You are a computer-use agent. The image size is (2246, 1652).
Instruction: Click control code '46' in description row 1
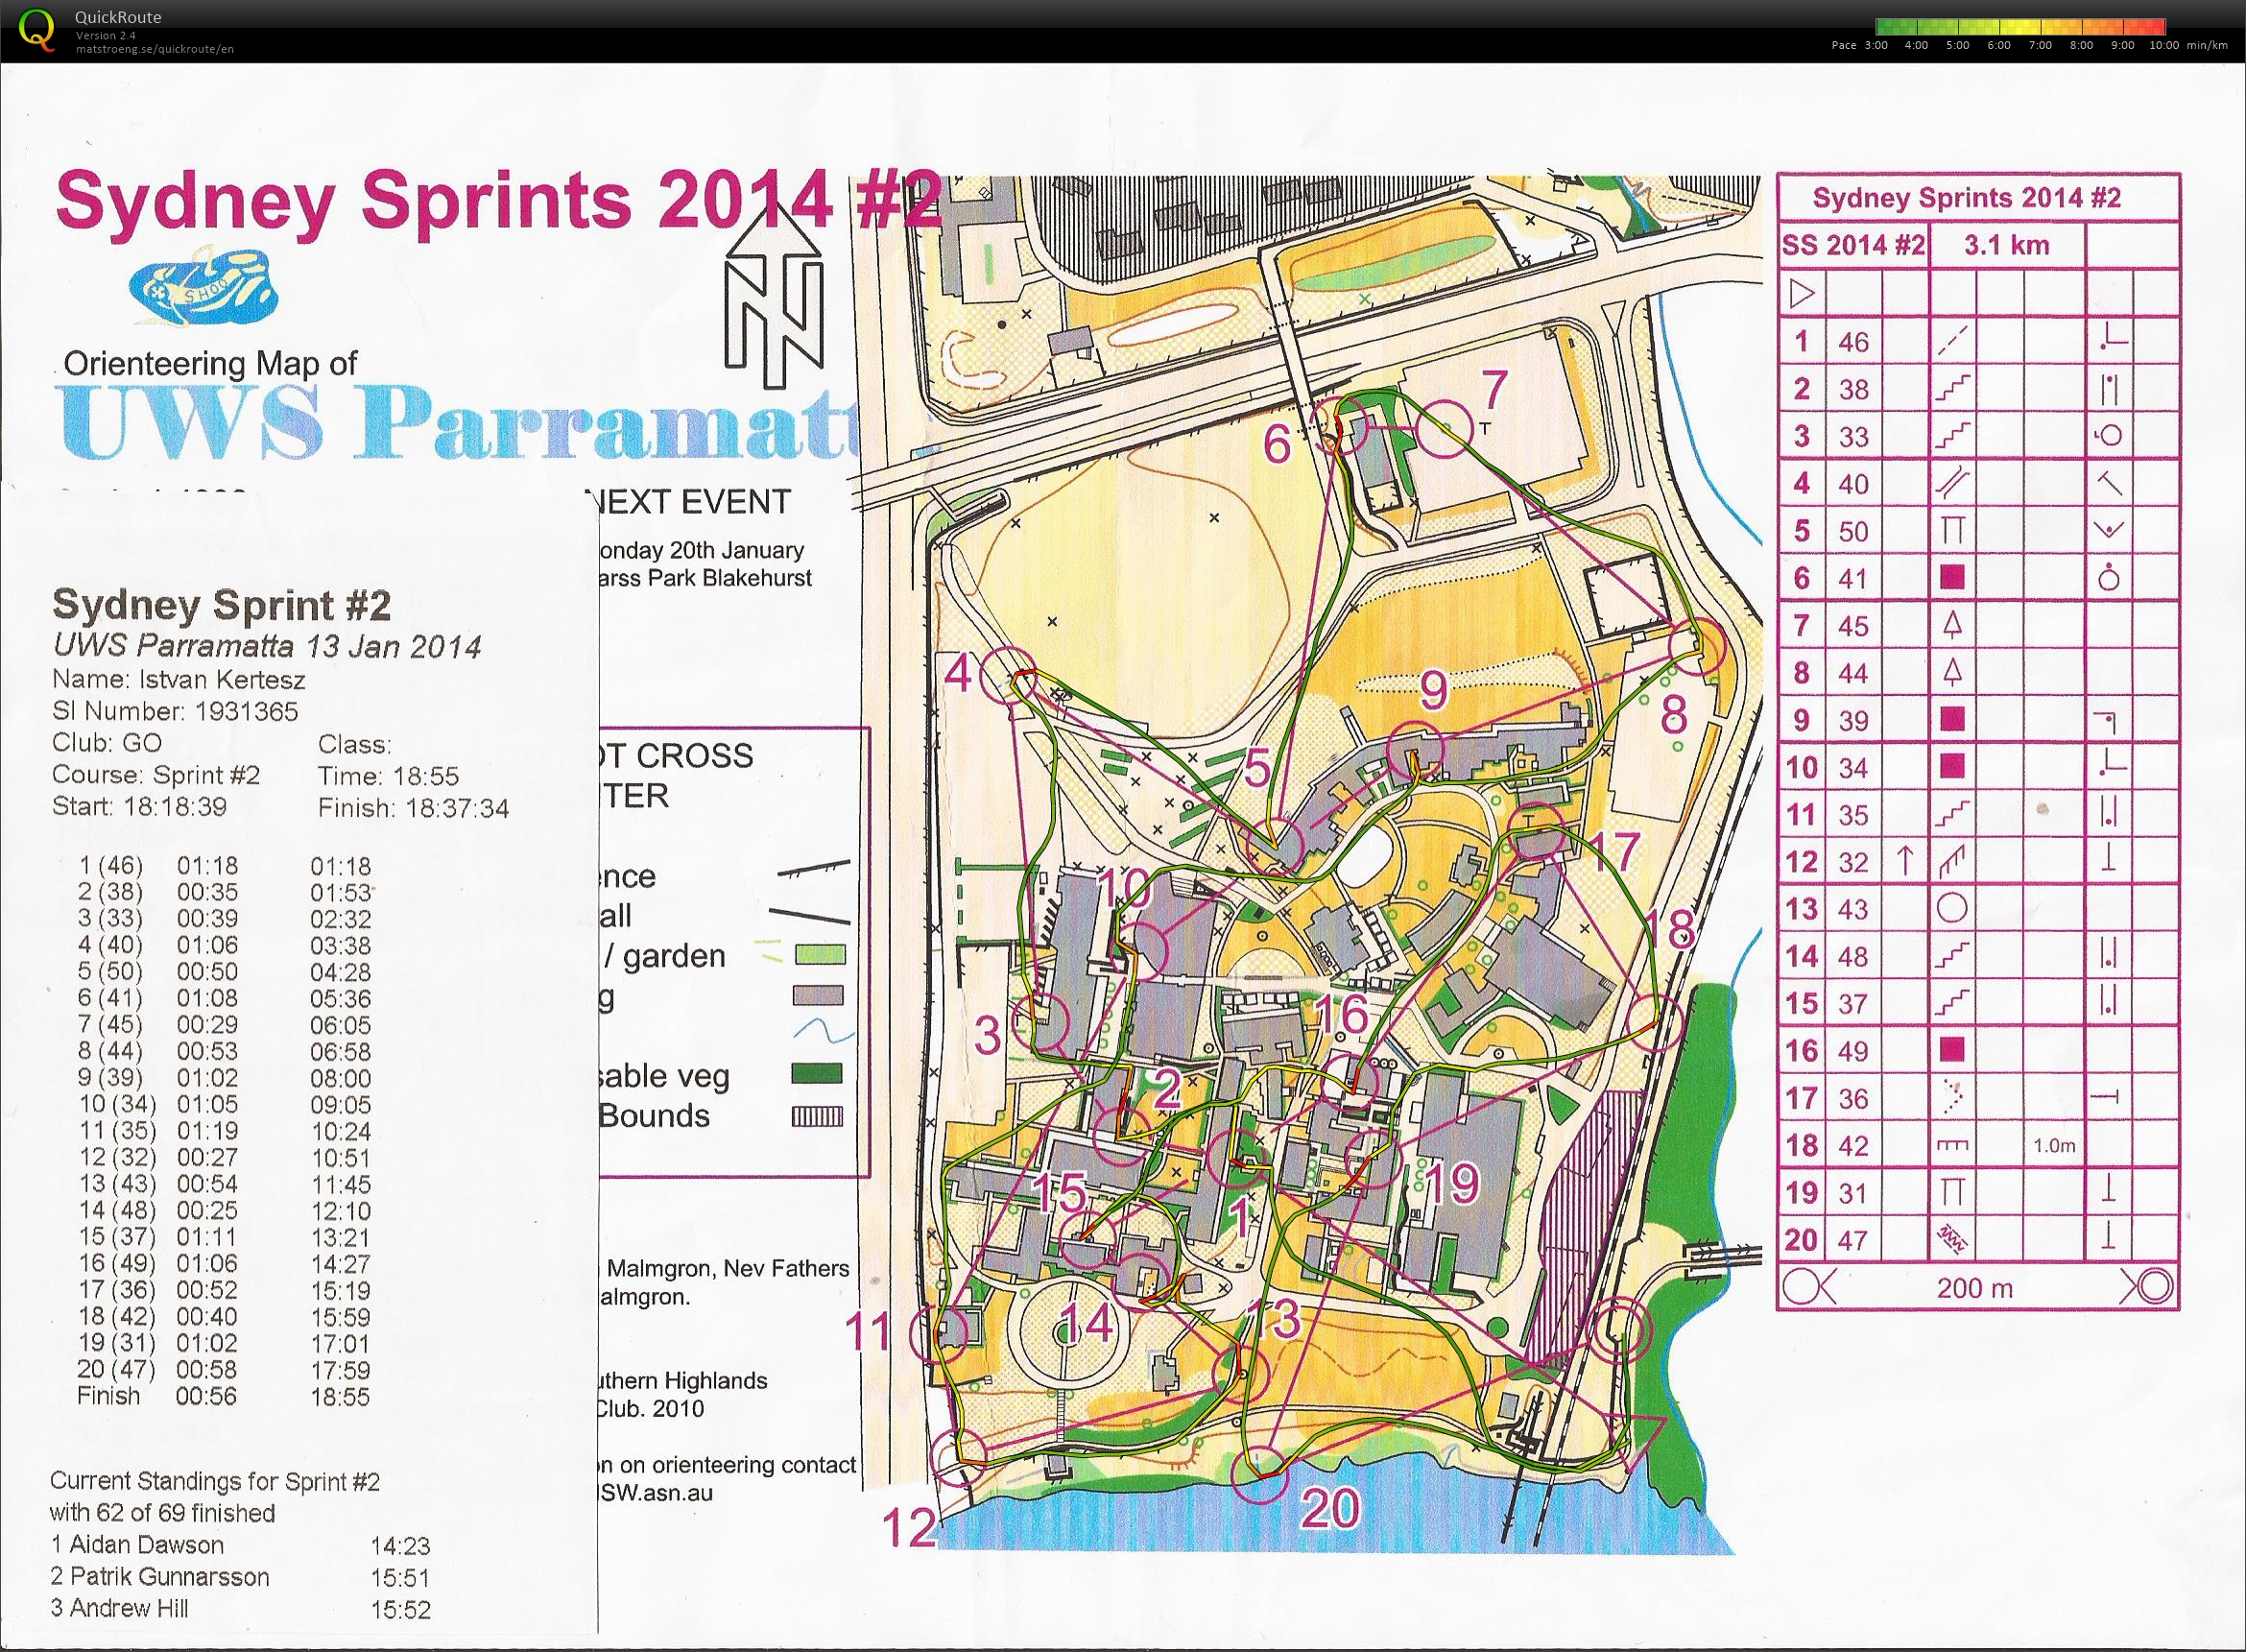coord(1853,342)
